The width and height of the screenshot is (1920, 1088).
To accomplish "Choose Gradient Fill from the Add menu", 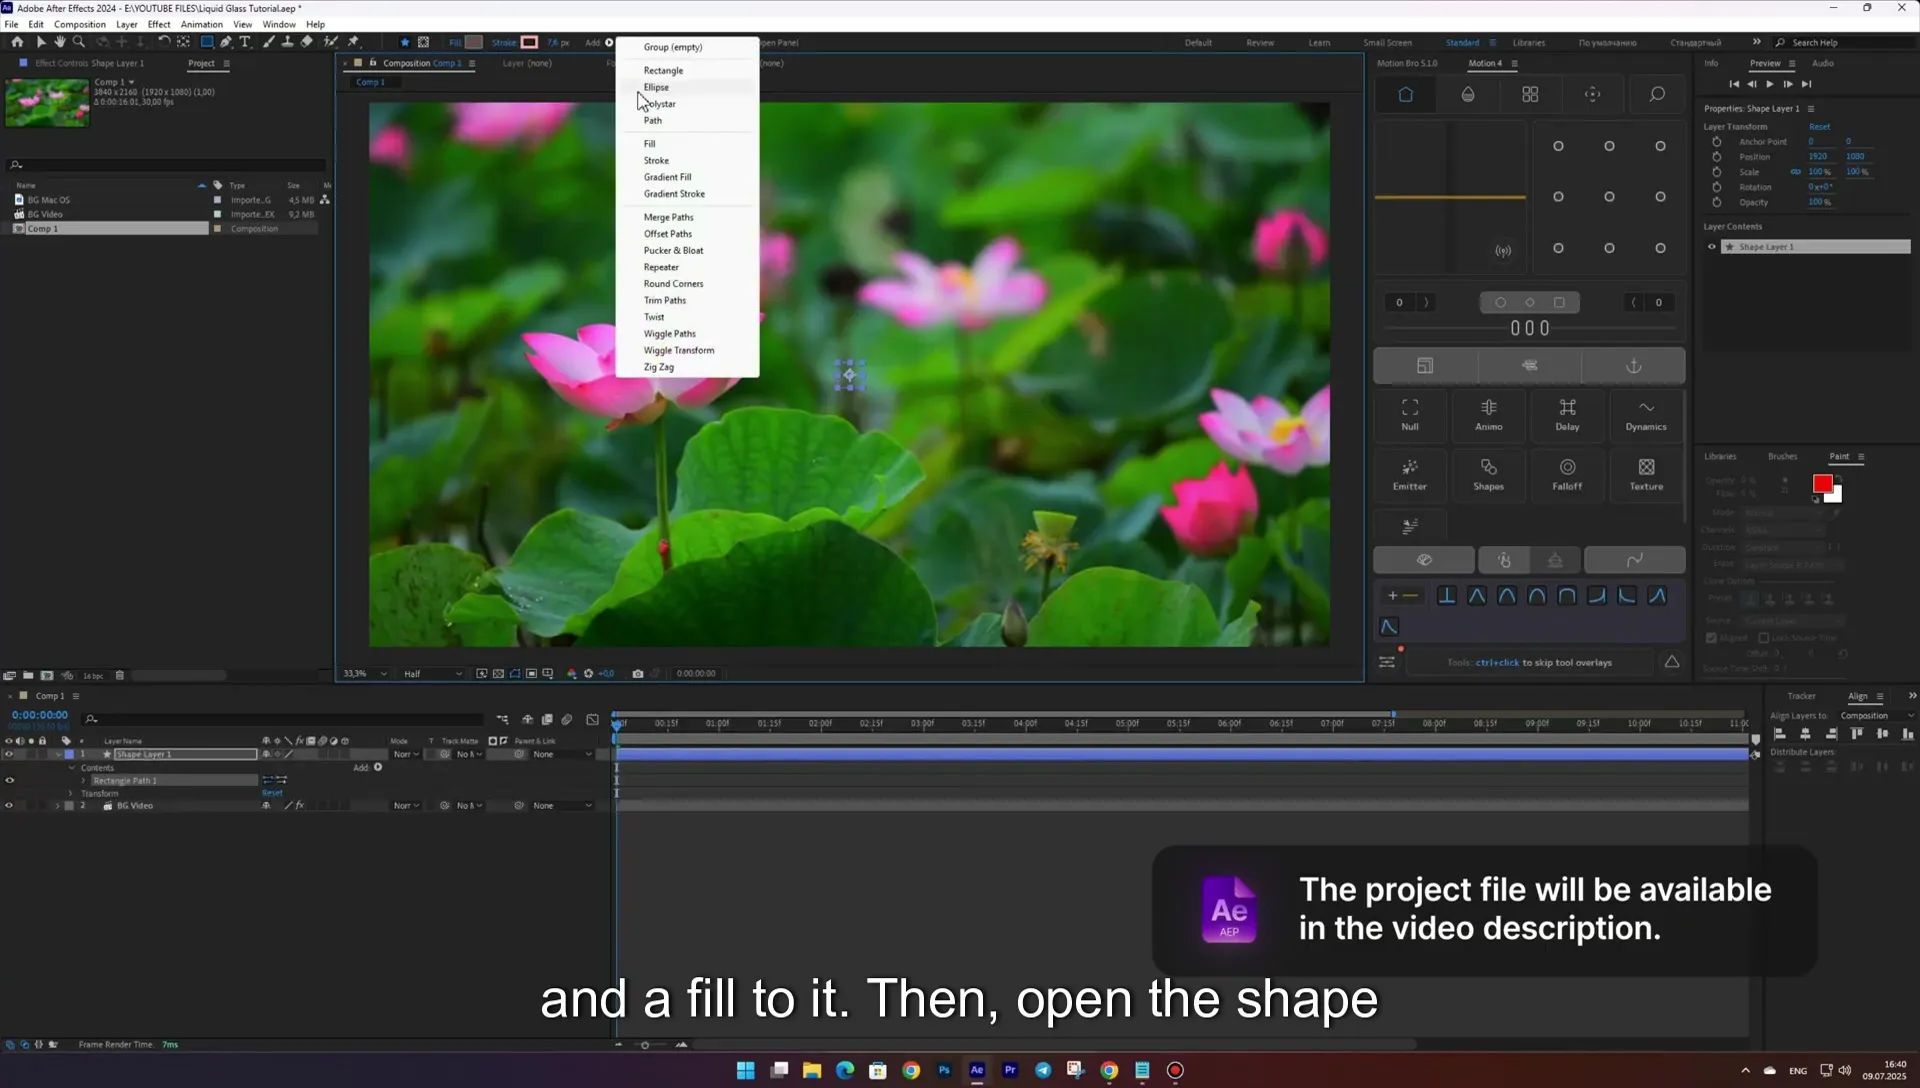I will click(667, 177).
